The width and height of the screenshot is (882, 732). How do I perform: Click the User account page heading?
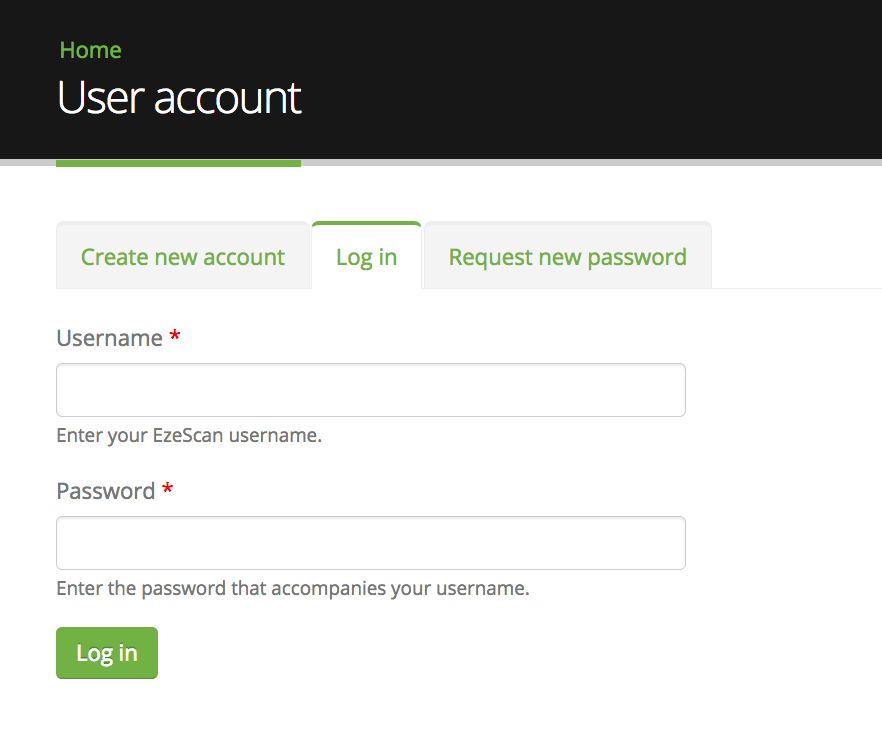pyautogui.click(x=179, y=97)
